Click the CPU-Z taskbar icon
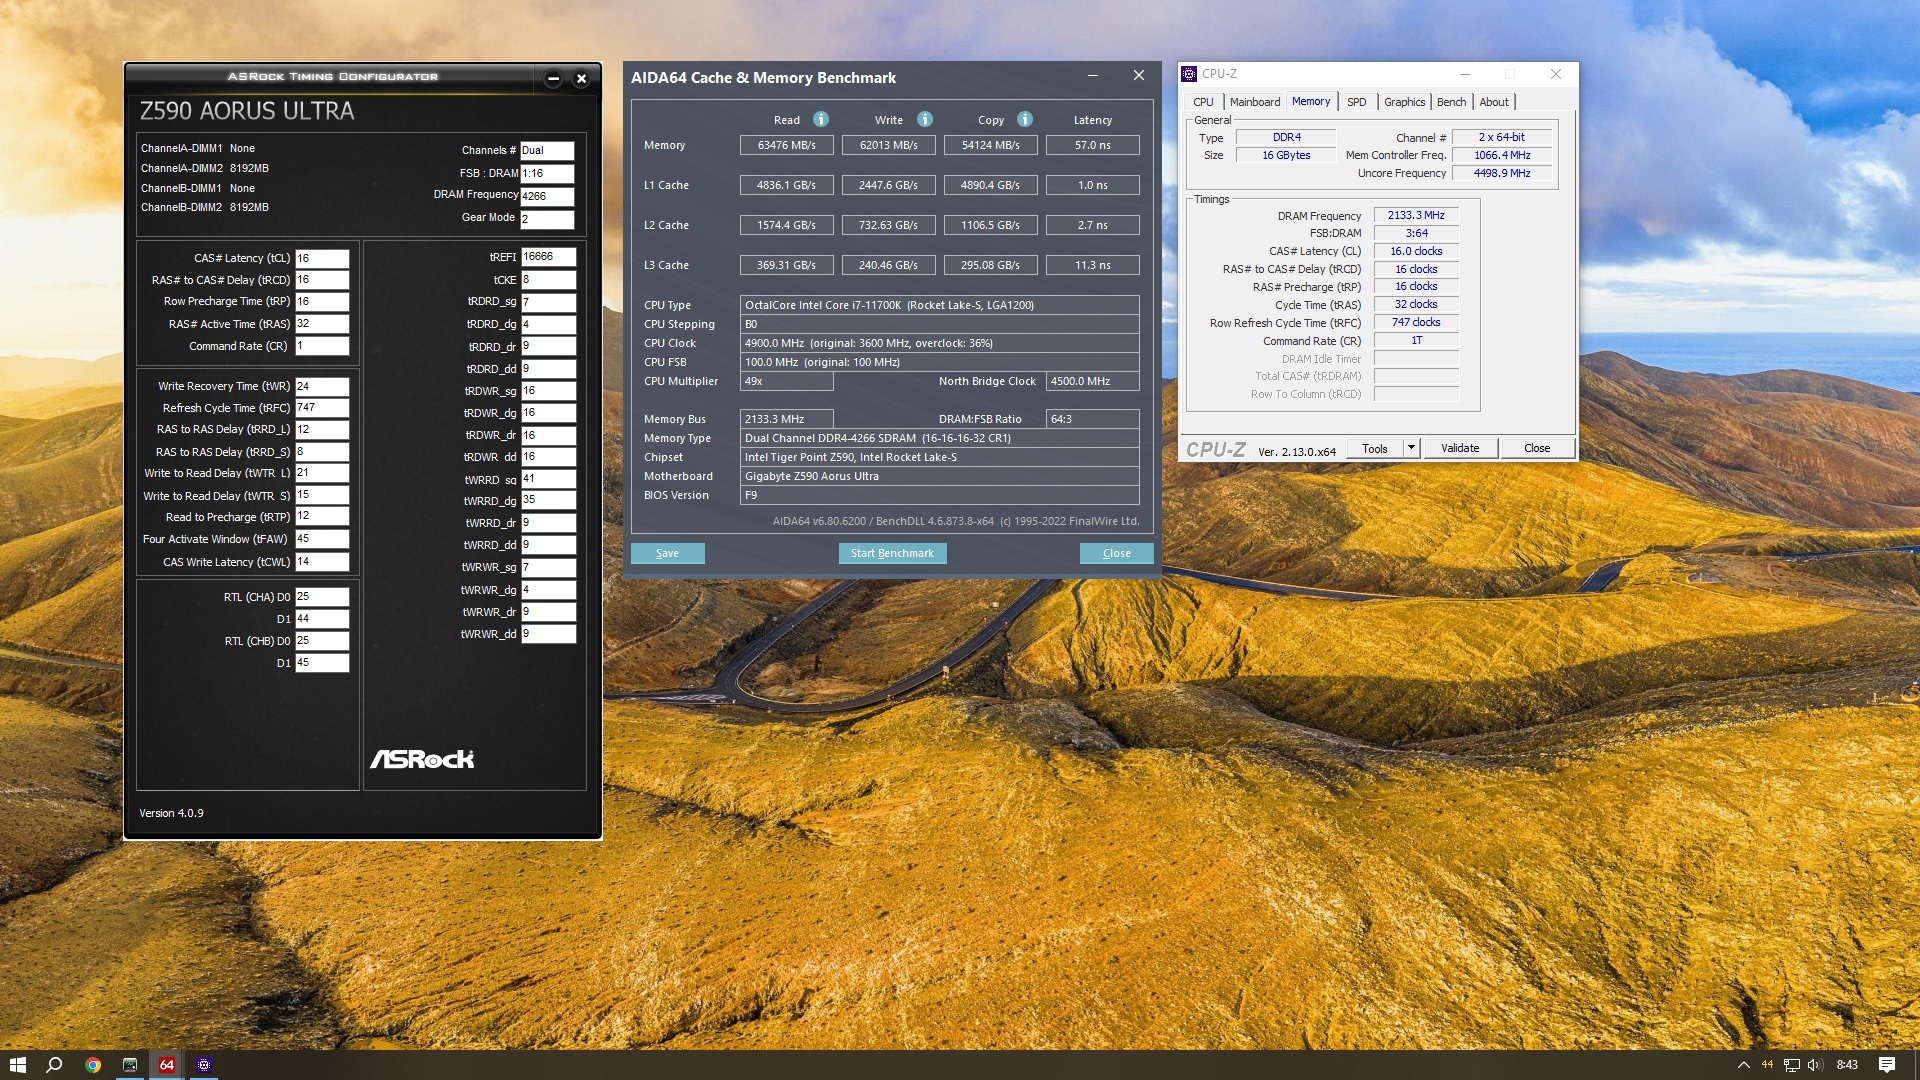Image resolution: width=1920 pixels, height=1080 pixels. pyautogui.click(x=204, y=1065)
